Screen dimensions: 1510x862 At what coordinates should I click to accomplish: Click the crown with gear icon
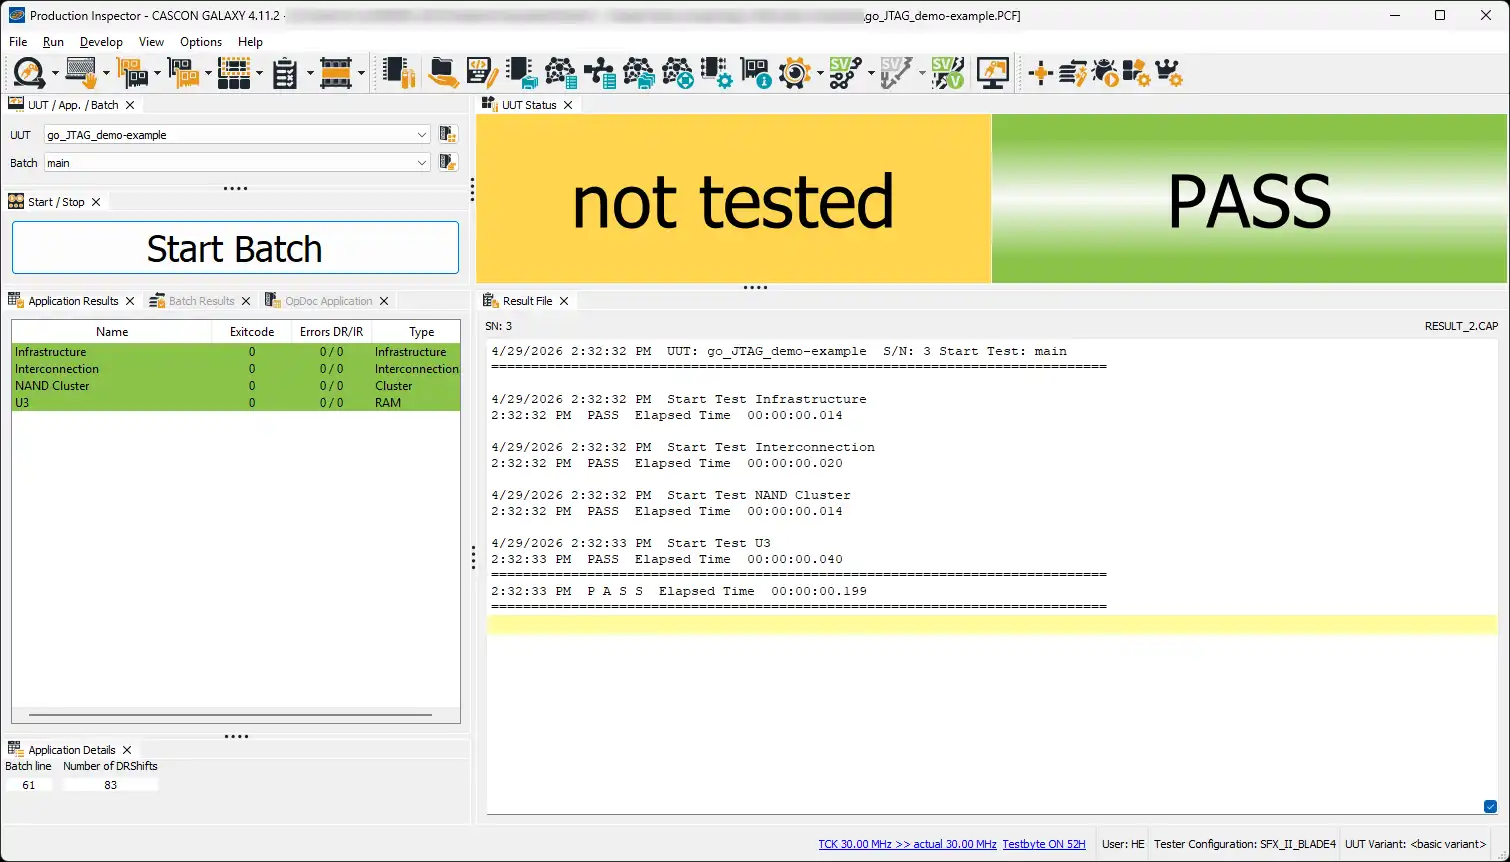tap(1169, 73)
